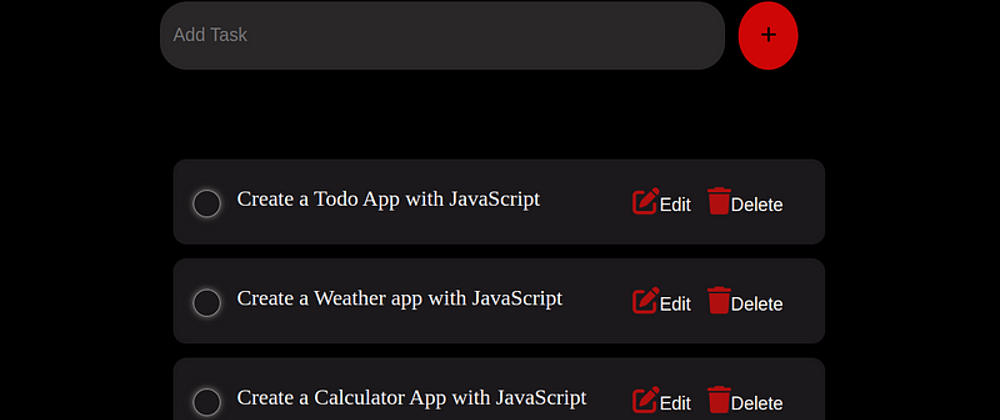Click the Edit label on the Weather app row
The width and height of the screenshot is (1000, 420).
pyautogui.click(x=675, y=305)
